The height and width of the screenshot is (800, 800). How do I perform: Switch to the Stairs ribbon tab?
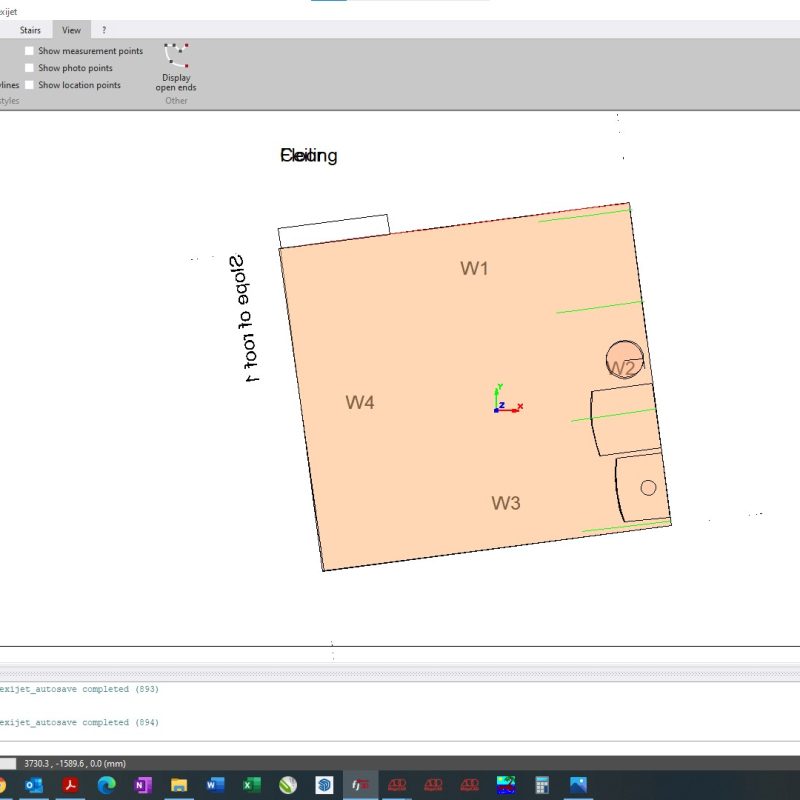(30, 30)
